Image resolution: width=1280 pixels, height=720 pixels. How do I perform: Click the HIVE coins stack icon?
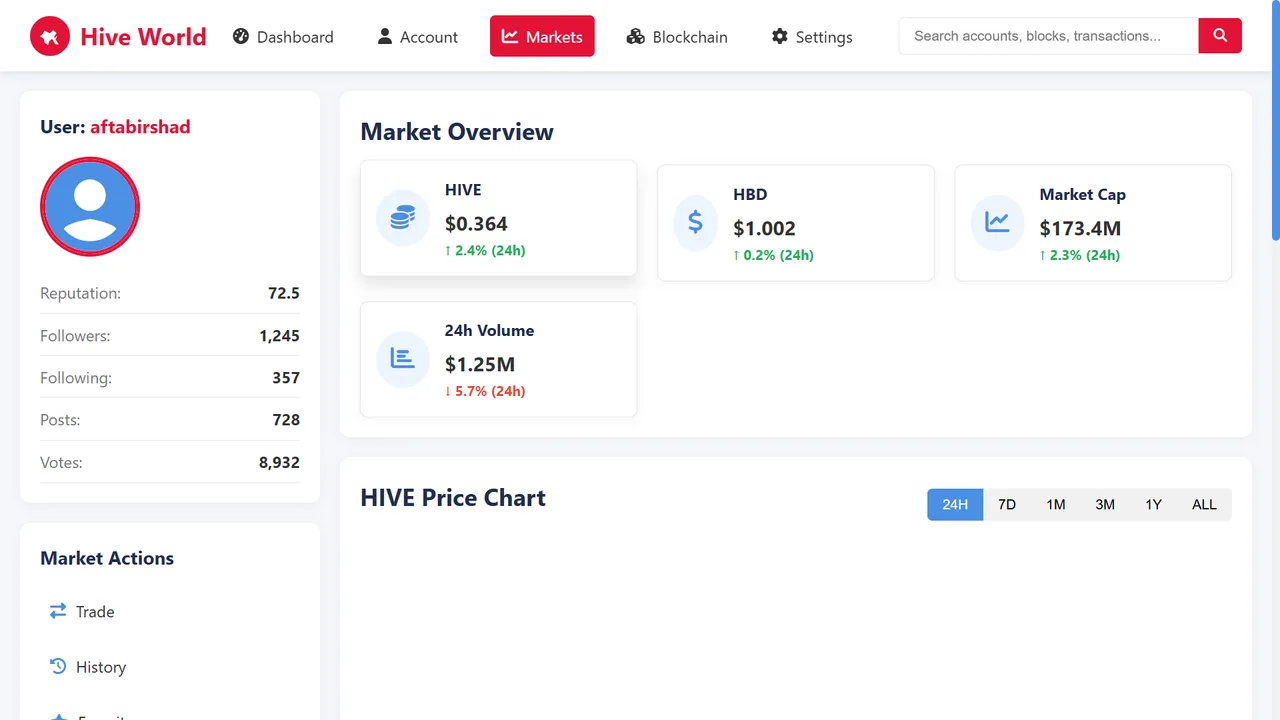tap(403, 218)
